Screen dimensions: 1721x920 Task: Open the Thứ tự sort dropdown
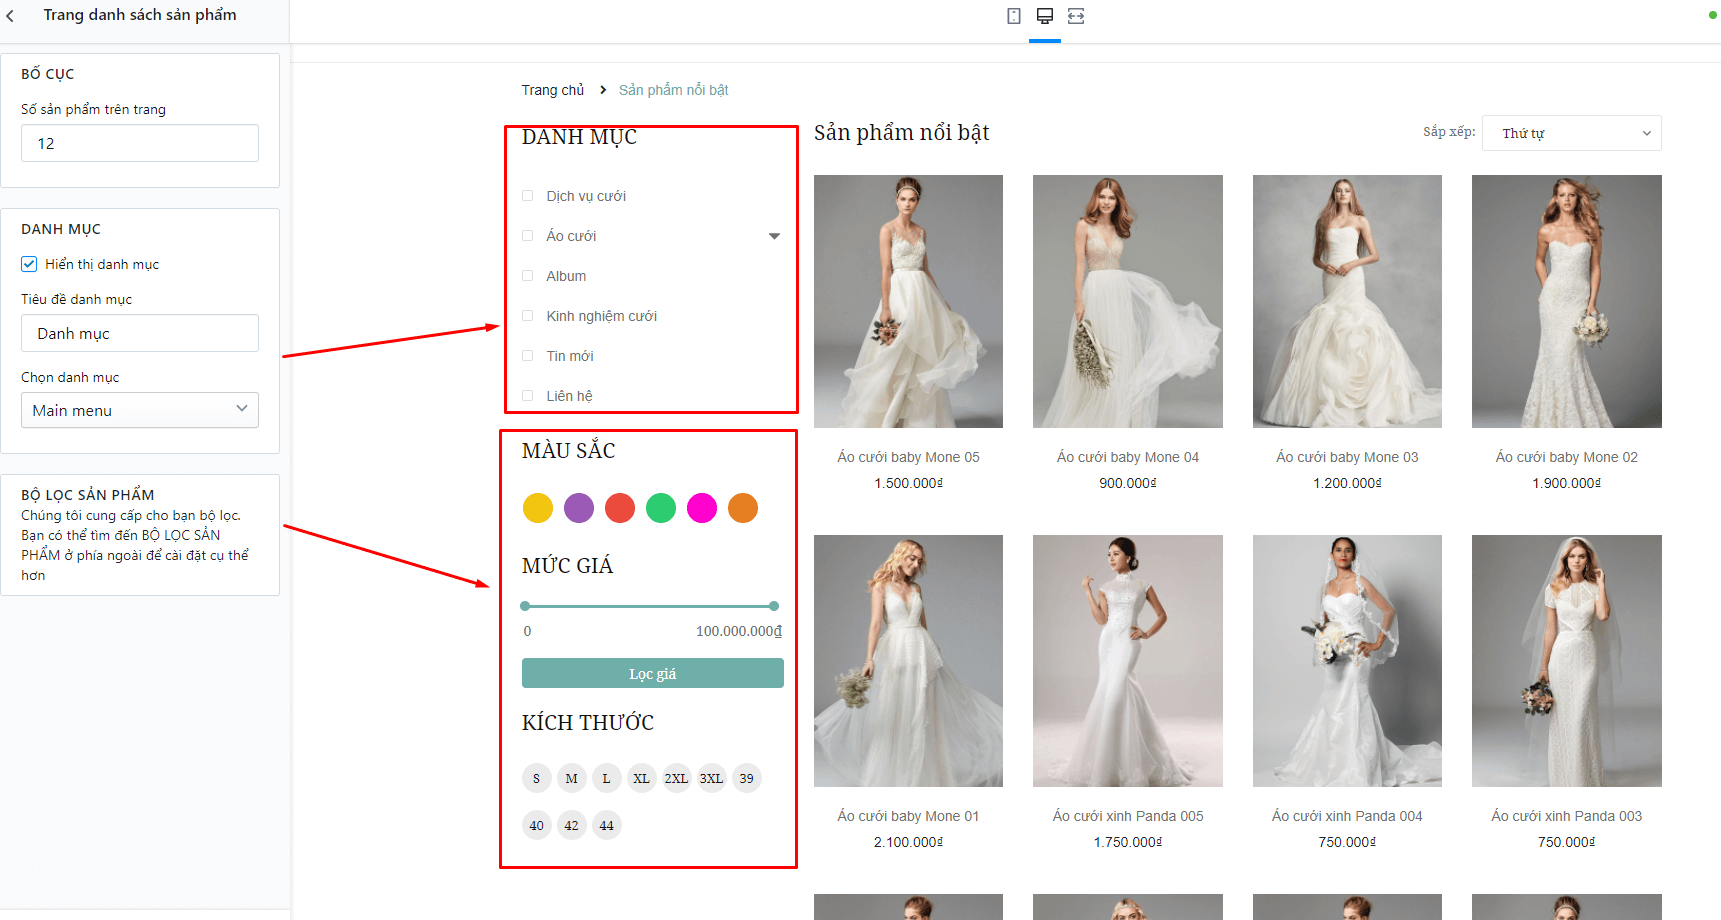pyautogui.click(x=1571, y=133)
